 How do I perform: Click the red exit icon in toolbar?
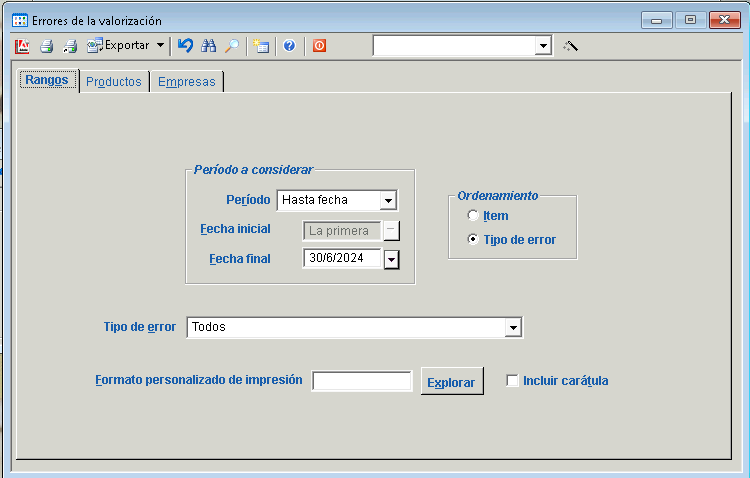click(319, 46)
